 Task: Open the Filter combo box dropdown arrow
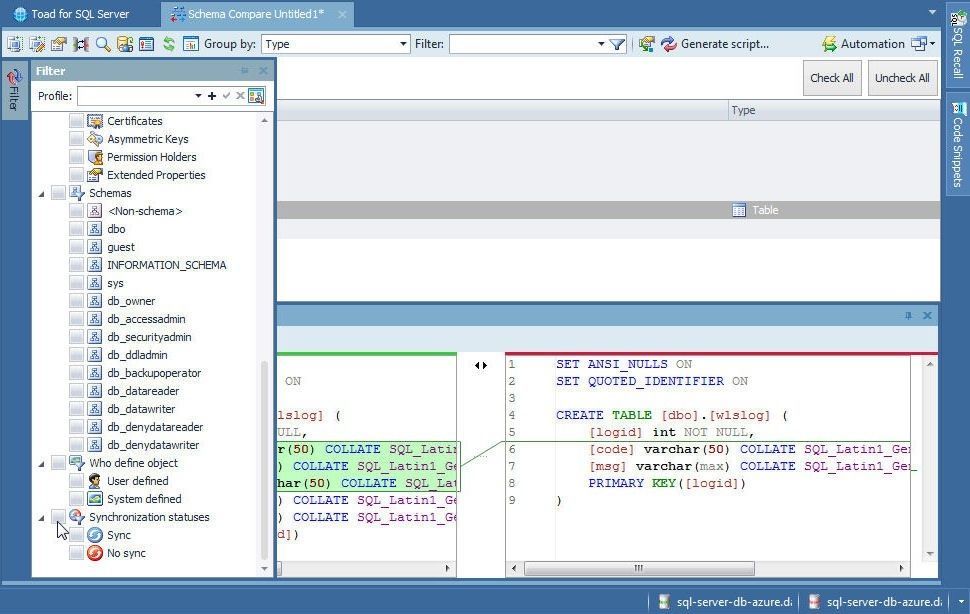[601, 44]
